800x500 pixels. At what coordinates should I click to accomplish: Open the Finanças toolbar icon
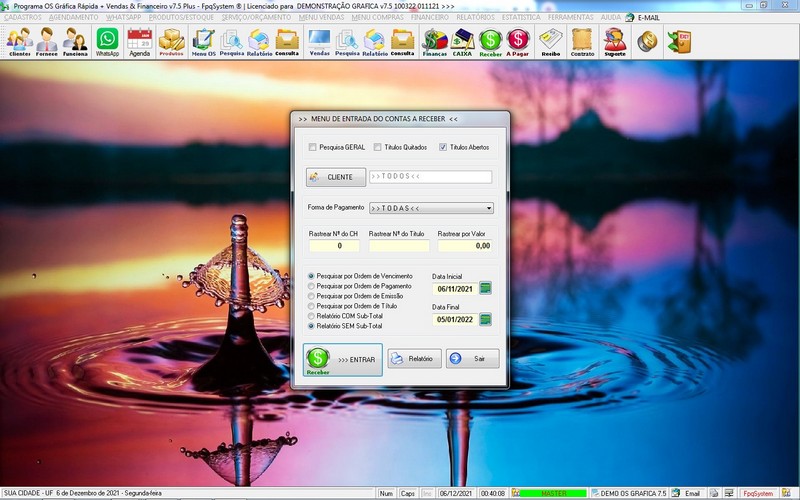(435, 41)
